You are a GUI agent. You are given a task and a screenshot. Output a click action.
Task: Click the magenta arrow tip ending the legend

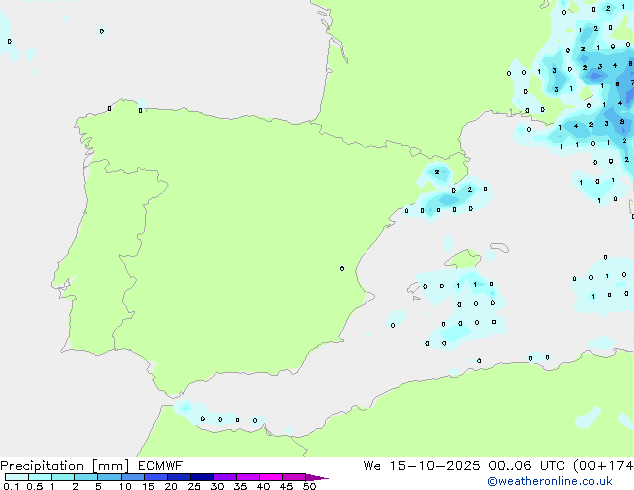click(323, 478)
